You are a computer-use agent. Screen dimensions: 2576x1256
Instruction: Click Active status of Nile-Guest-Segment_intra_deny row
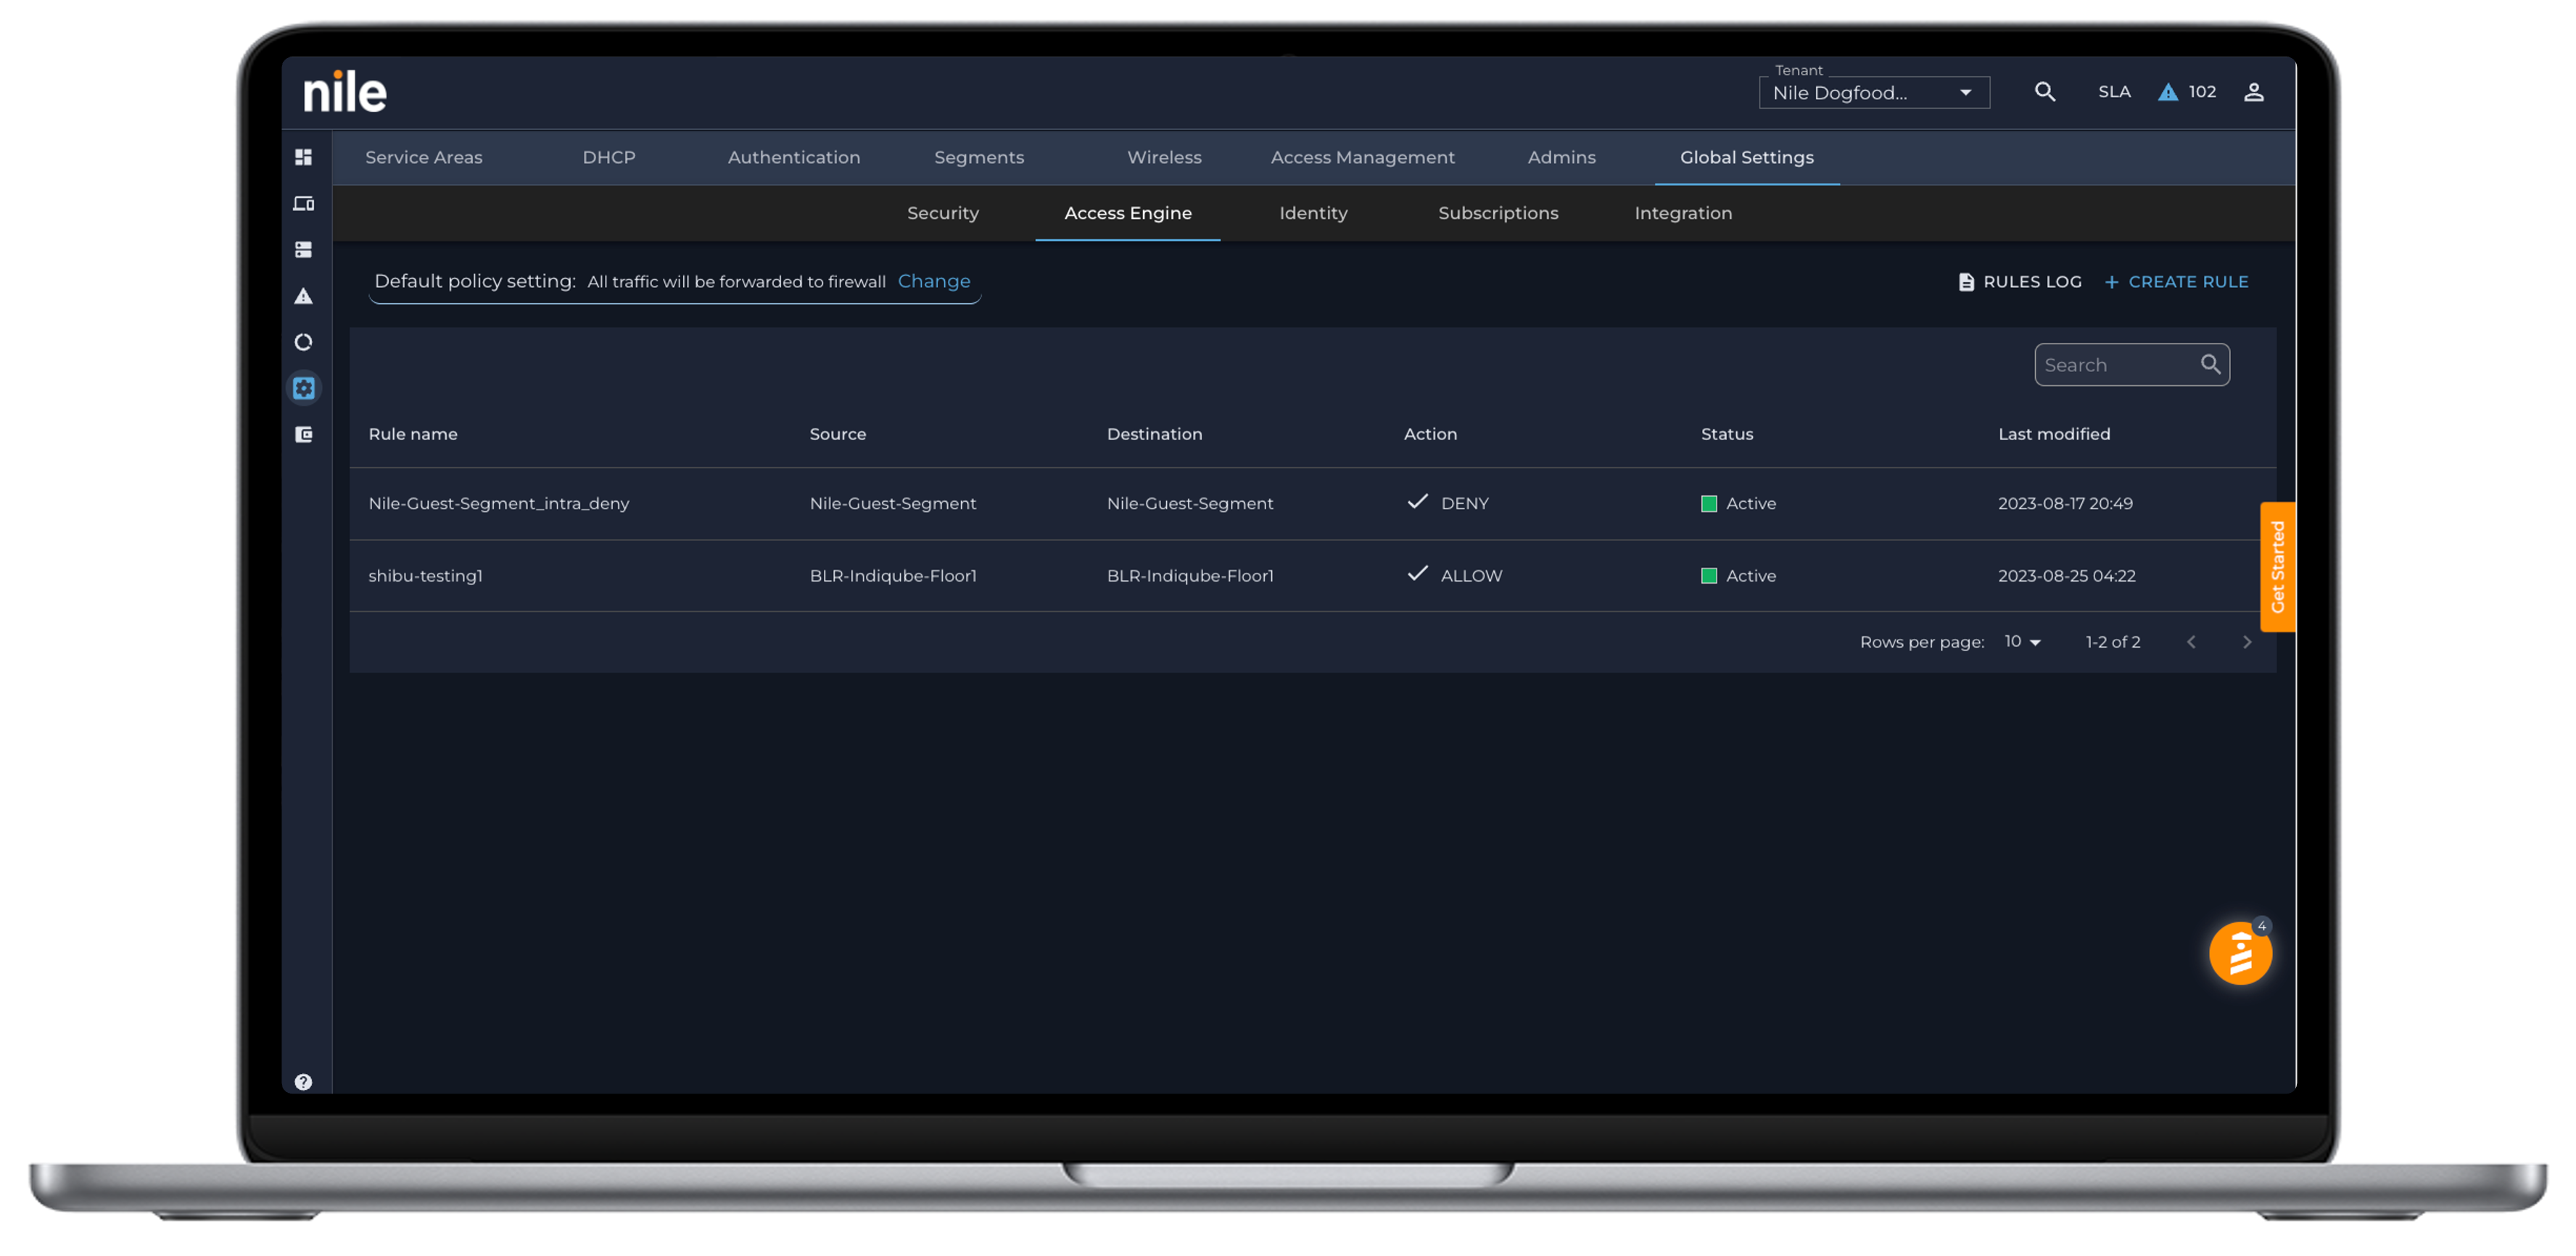coord(1738,503)
